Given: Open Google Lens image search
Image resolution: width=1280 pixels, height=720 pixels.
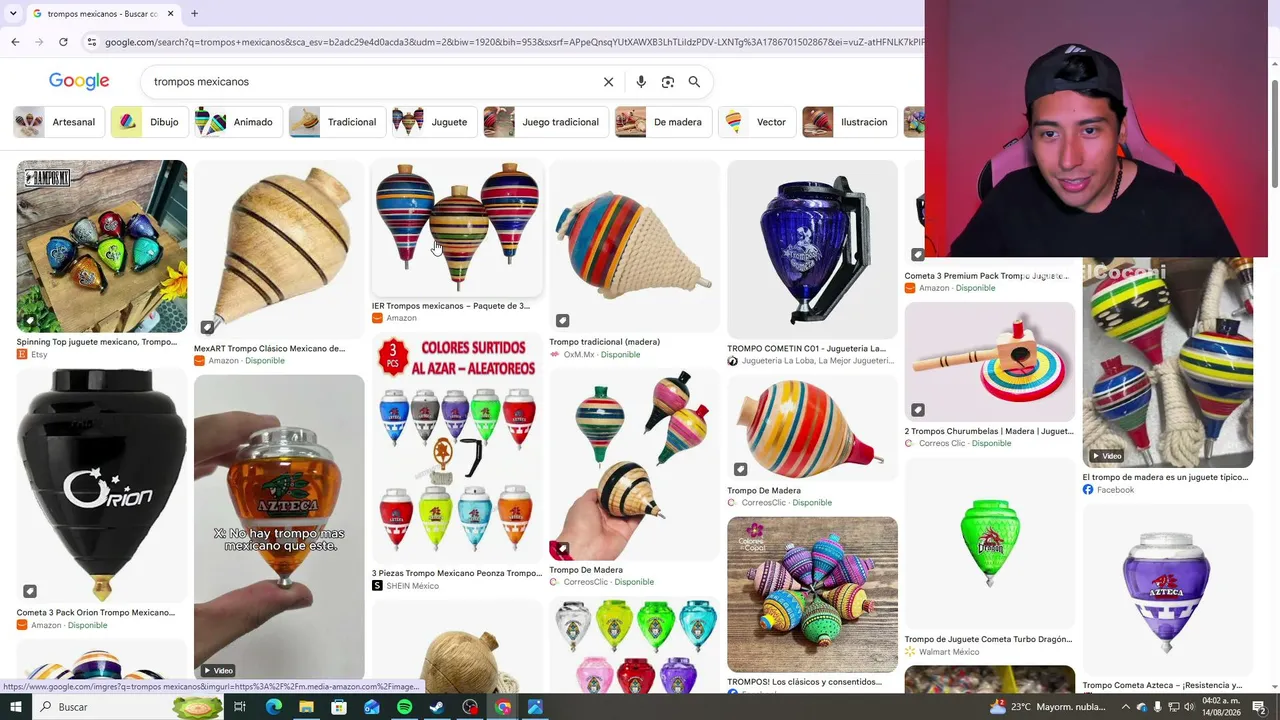Looking at the screenshot, I should 668,82.
